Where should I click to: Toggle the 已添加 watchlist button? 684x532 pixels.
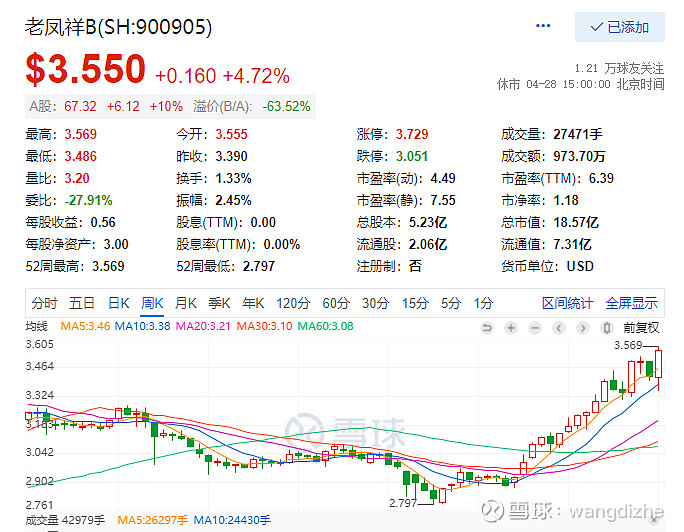pyautogui.click(x=619, y=27)
